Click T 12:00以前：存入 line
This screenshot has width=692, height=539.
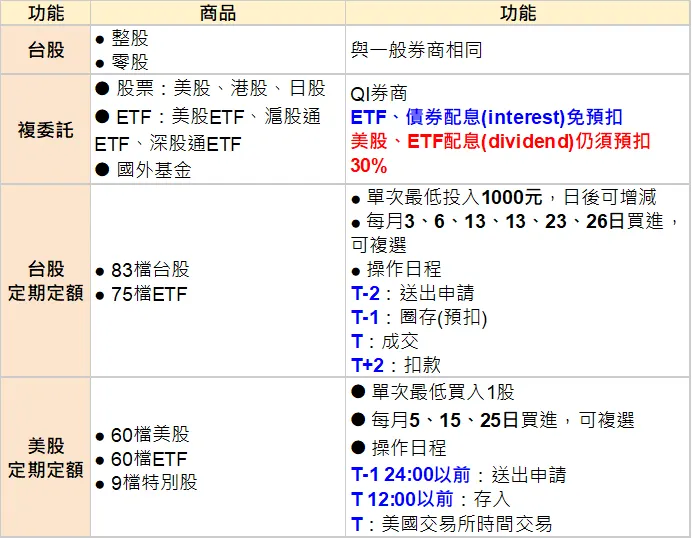[x=431, y=499]
